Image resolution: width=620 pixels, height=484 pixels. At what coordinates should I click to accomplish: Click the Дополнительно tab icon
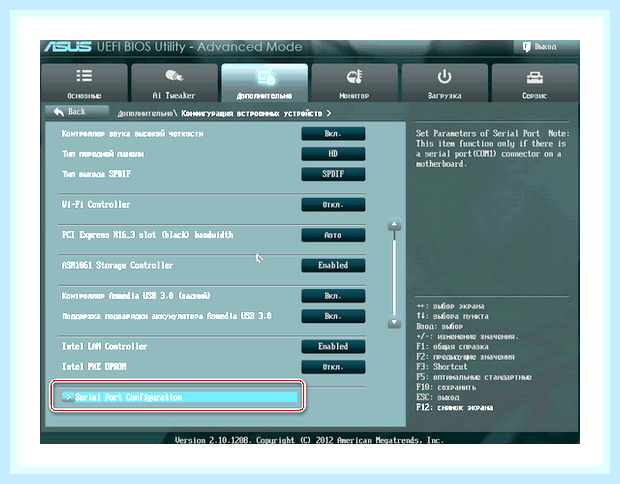[x=265, y=77]
